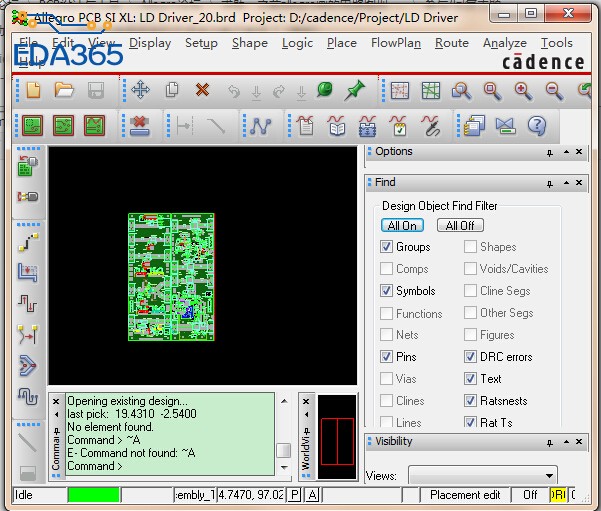Click the third green board mode icon
This screenshot has height=511, width=601.
[94, 125]
